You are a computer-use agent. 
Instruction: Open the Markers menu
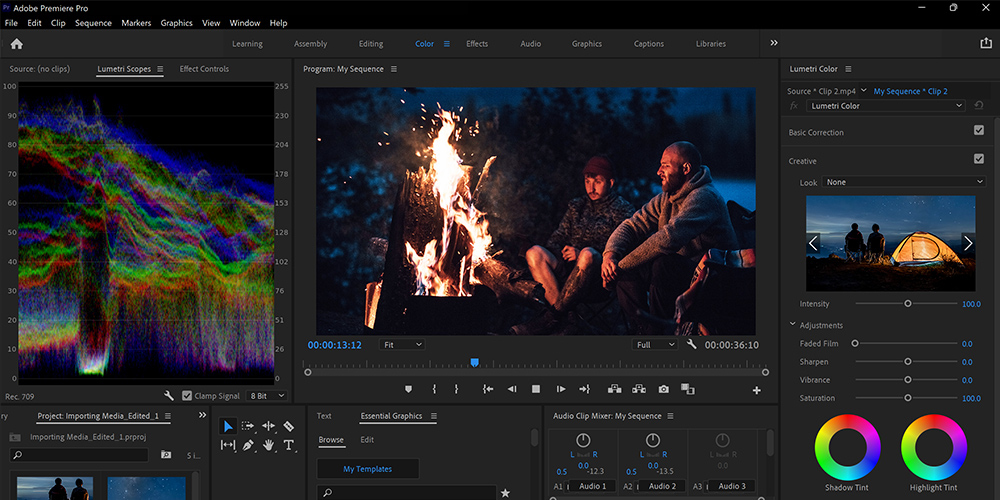click(136, 23)
